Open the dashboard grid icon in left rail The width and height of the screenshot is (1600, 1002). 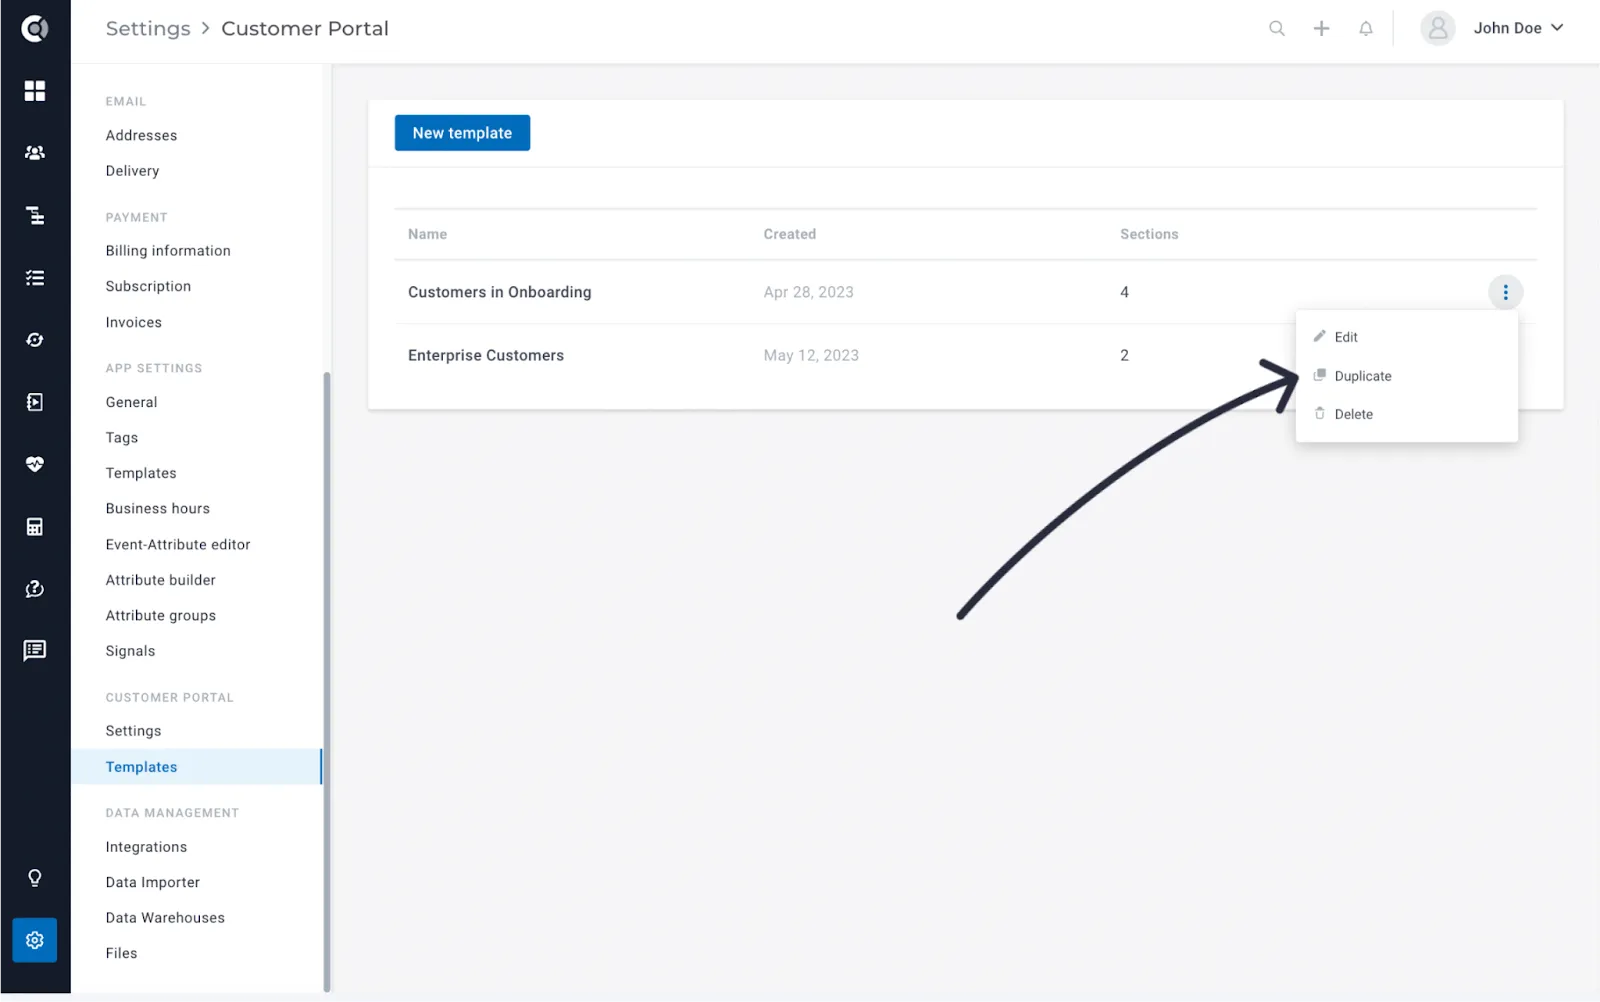pyautogui.click(x=35, y=91)
